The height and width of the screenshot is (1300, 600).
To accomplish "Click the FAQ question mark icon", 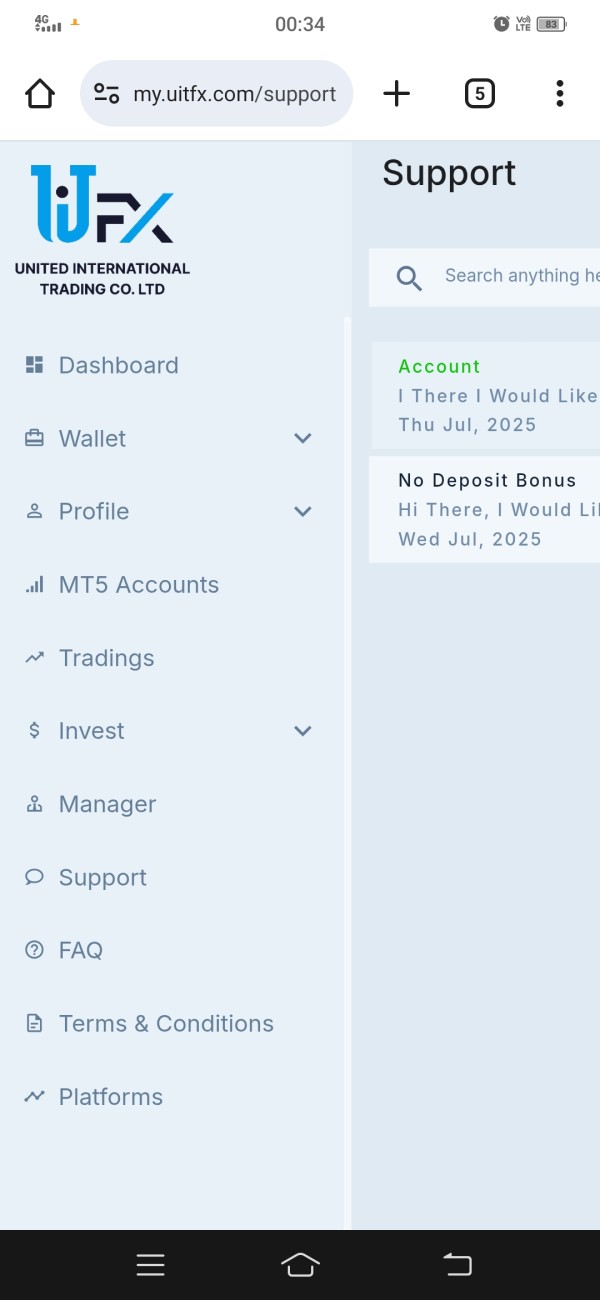I will 34,950.
